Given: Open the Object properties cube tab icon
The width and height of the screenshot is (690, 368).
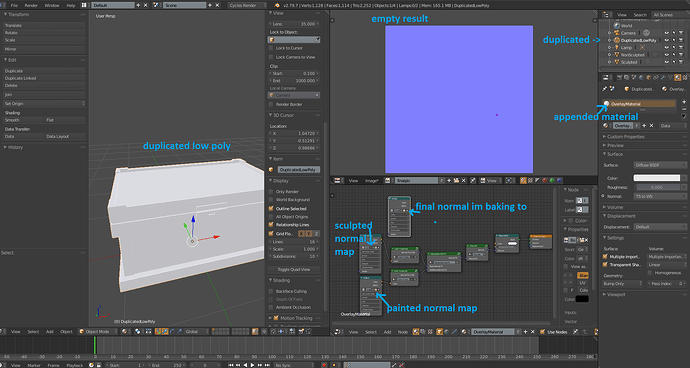Looking at the screenshot, I should (x=648, y=77).
